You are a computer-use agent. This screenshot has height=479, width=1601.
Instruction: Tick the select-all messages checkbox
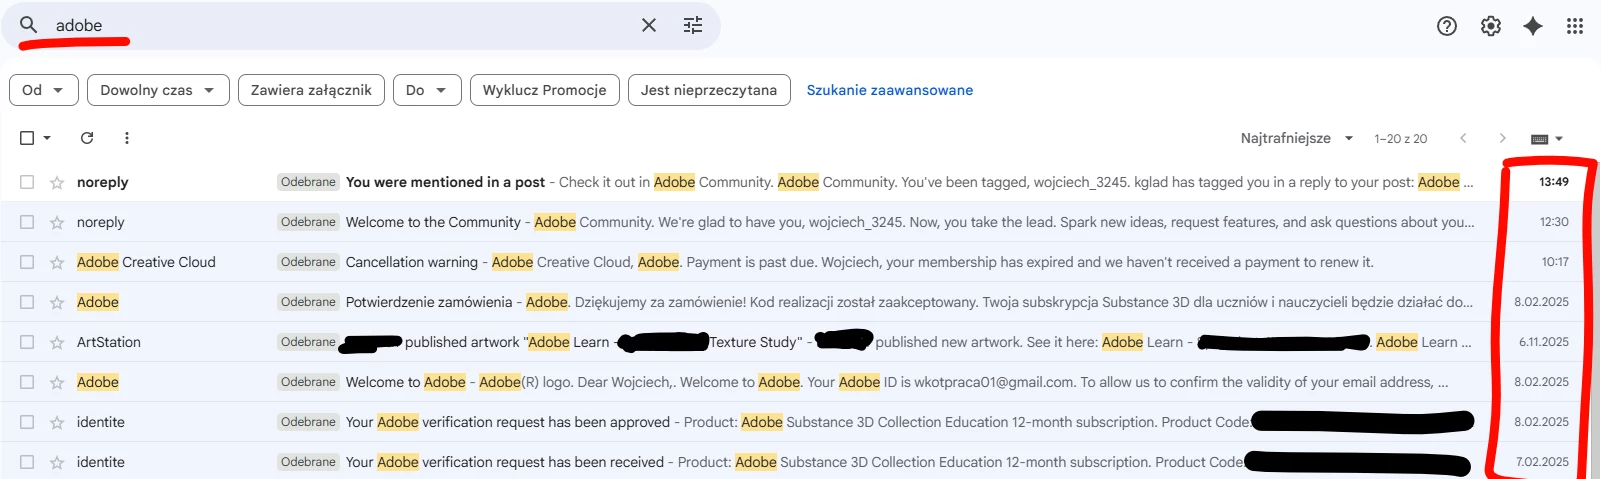coord(27,138)
